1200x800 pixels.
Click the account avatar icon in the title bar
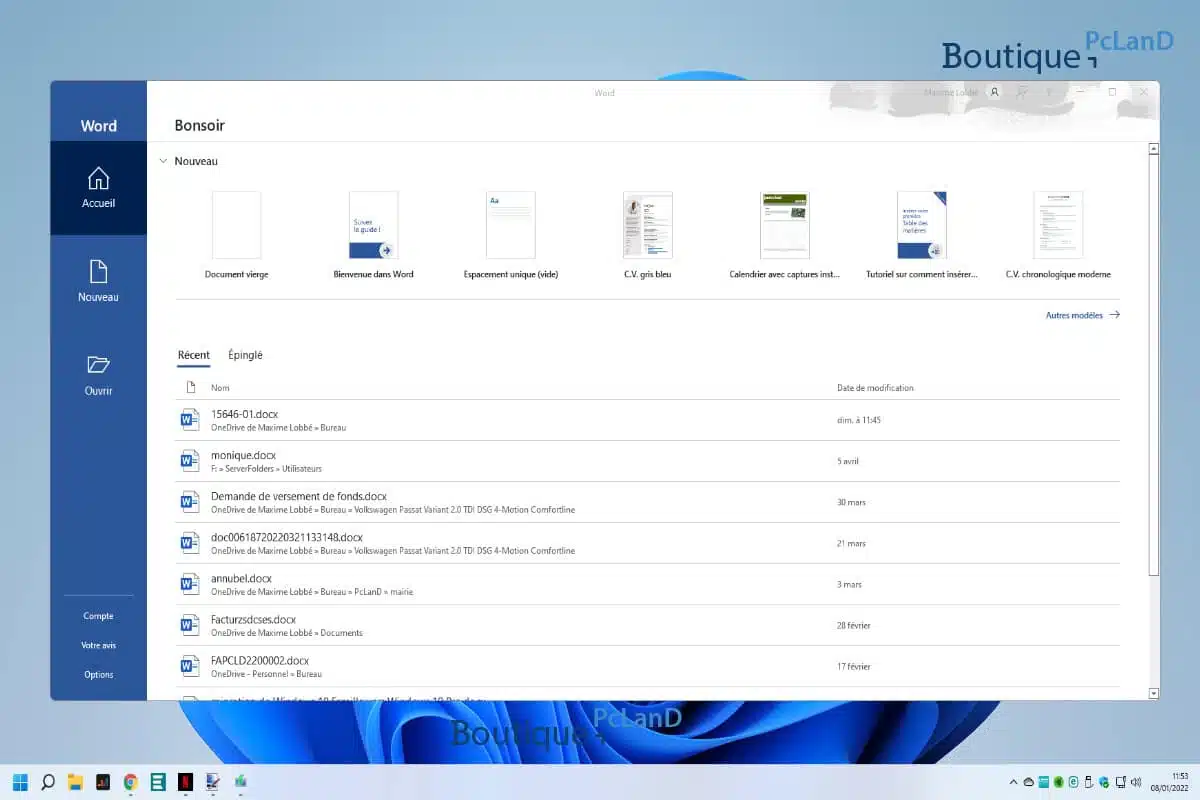(x=994, y=92)
